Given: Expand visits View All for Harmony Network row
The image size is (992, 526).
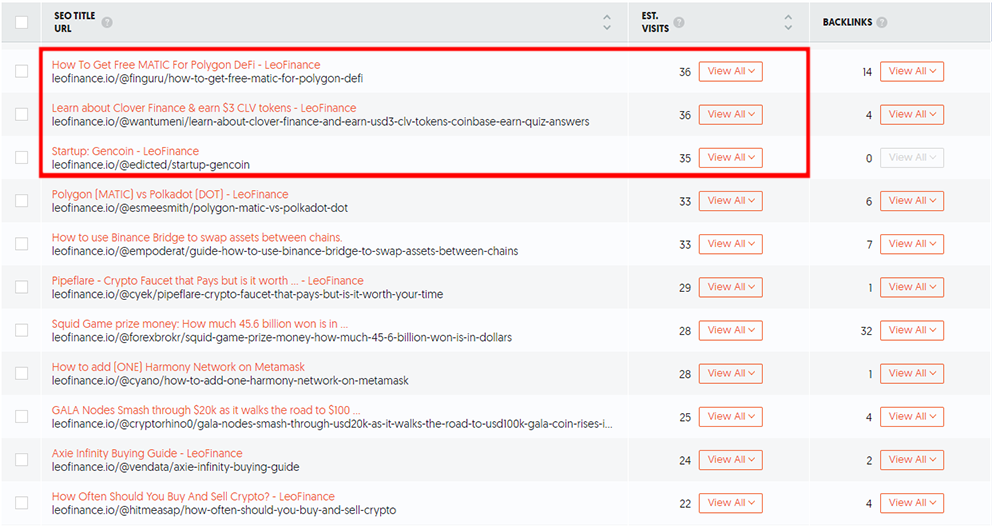Looking at the screenshot, I should click(730, 373).
